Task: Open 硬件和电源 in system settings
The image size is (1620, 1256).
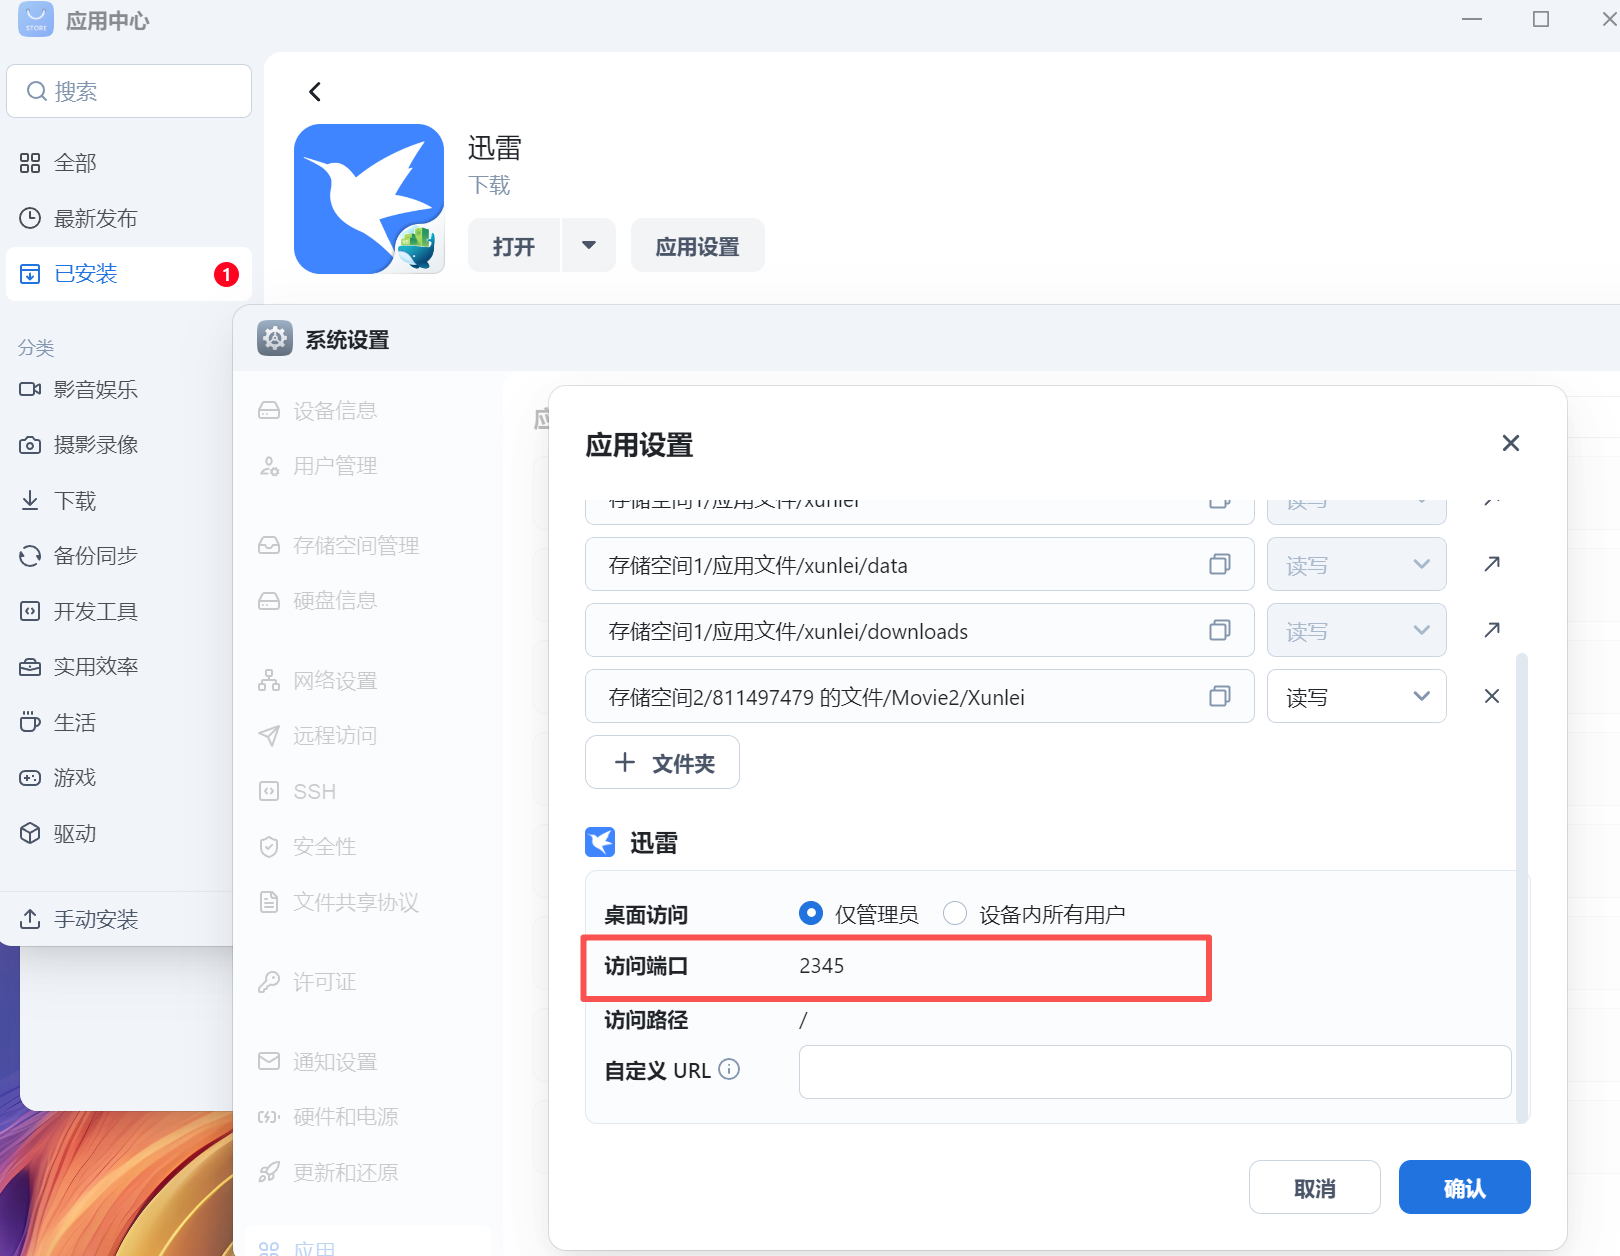Action: 345,1117
